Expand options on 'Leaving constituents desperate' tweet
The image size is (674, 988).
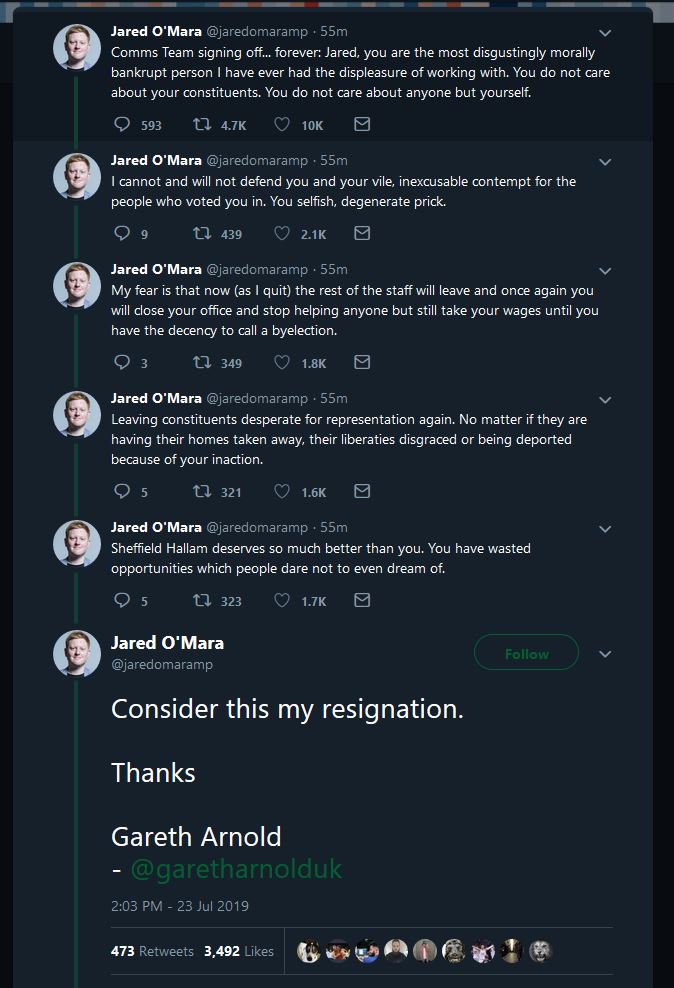[605, 400]
